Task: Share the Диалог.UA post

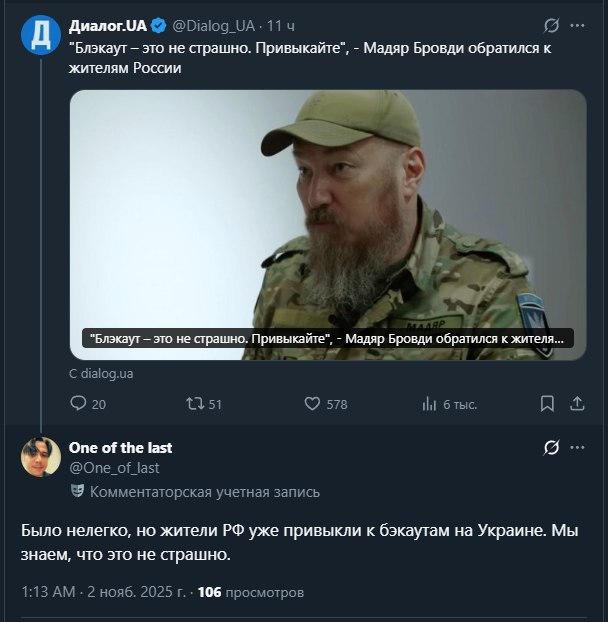Action: [x=577, y=404]
